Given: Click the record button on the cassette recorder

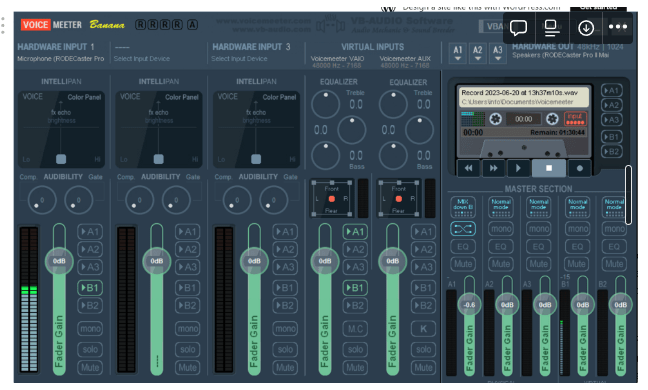Looking at the screenshot, I should click(579, 168).
